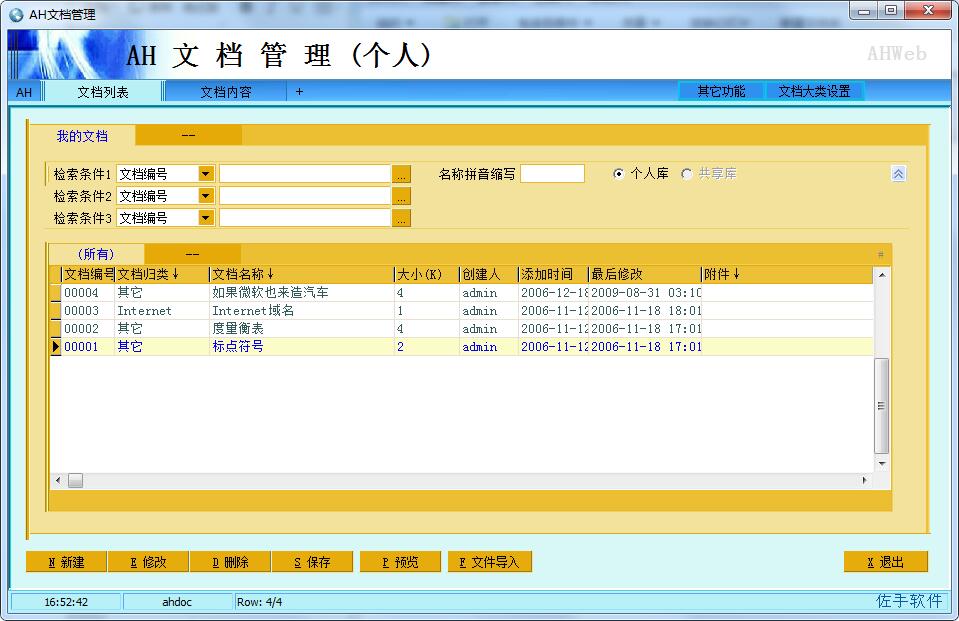Open the 检索条件1 field dropdown

coord(205,172)
